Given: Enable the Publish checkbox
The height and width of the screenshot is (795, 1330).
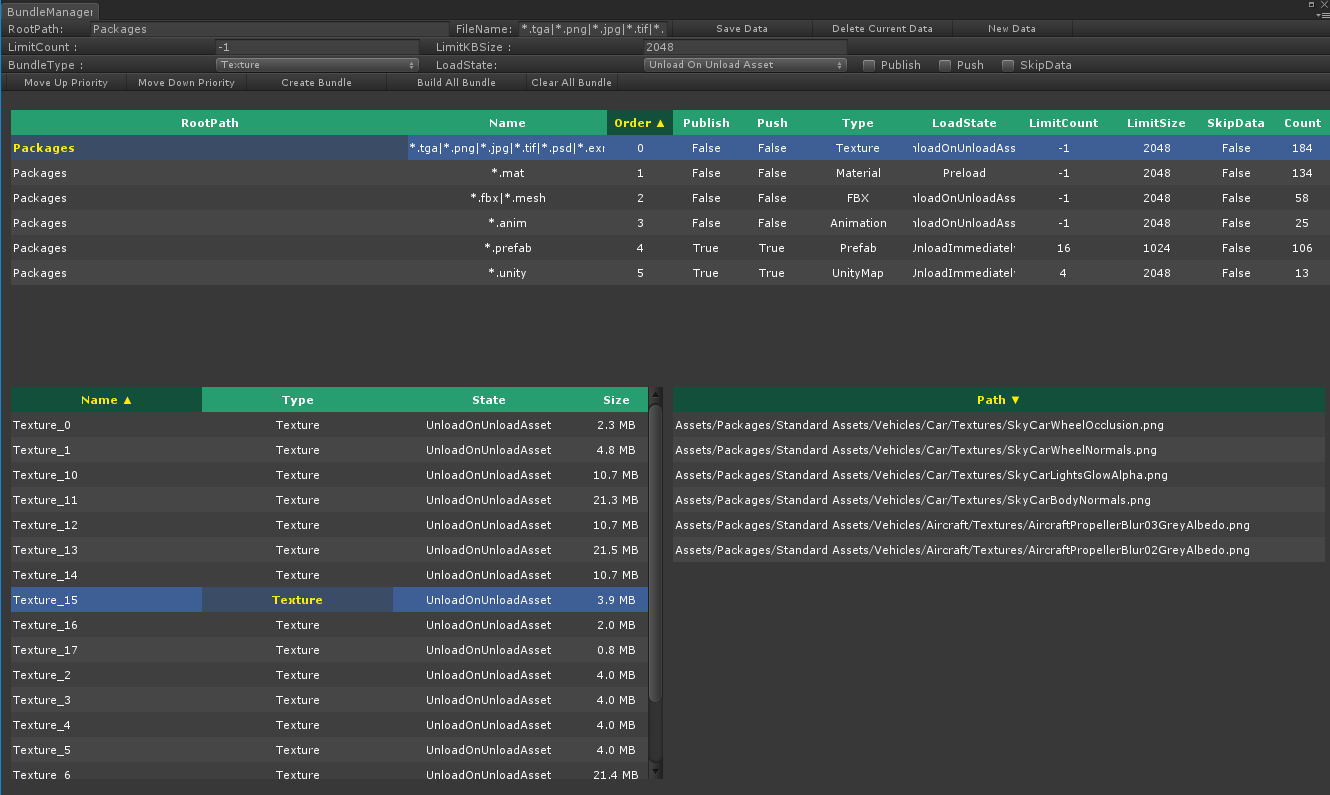Looking at the screenshot, I should pyautogui.click(x=869, y=65).
